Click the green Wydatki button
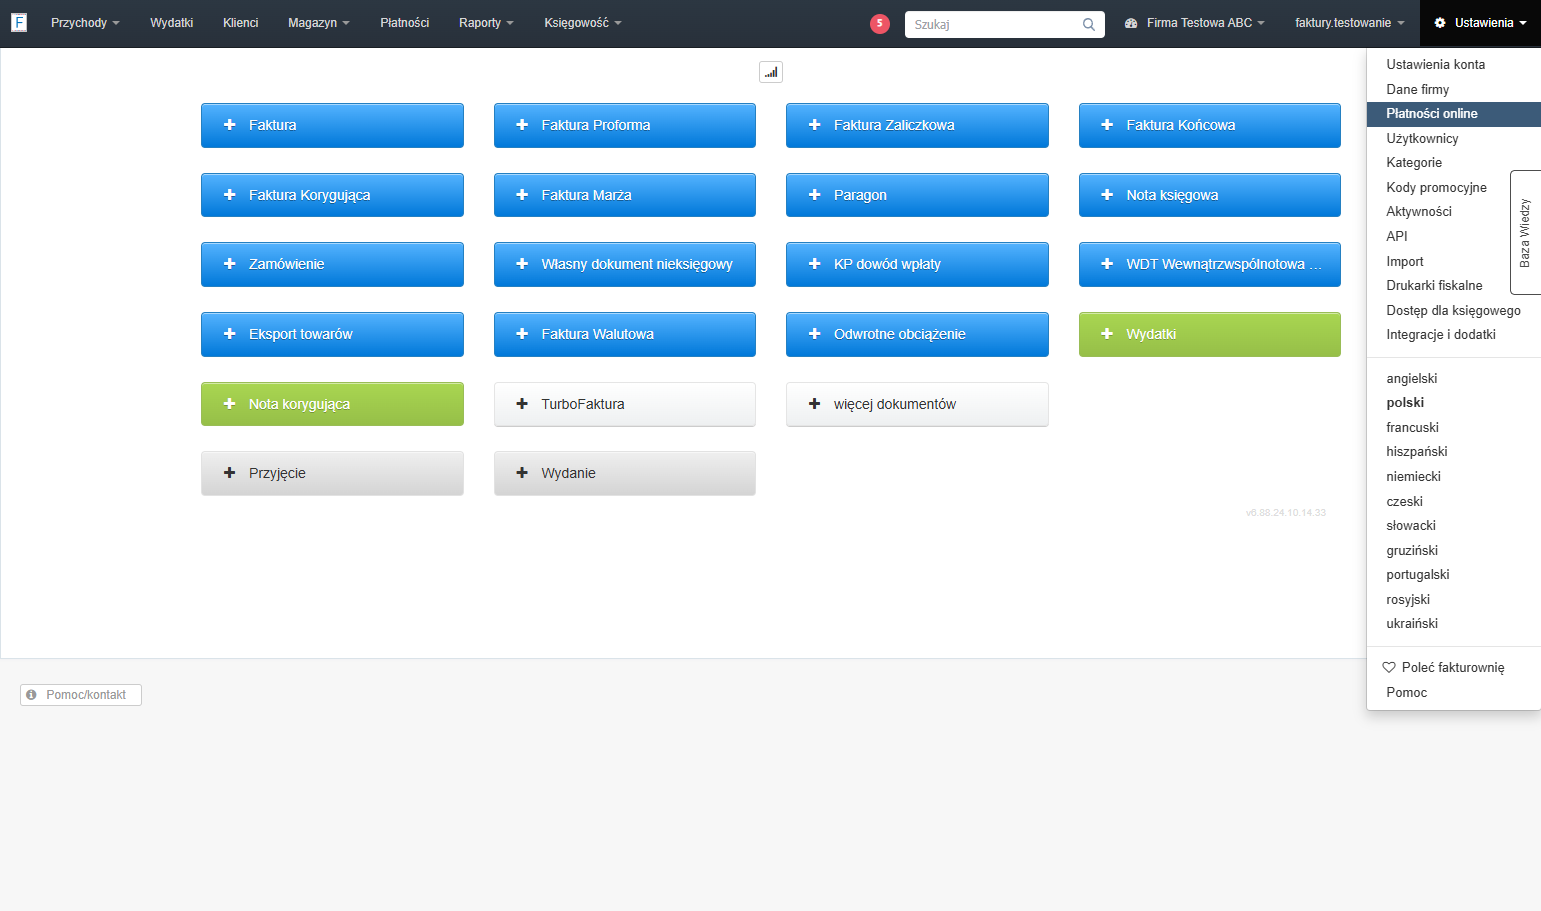This screenshot has height=911, width=1541. [1210, 334]
